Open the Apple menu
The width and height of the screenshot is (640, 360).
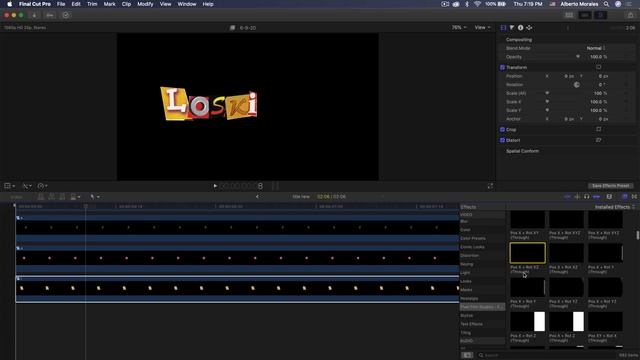pyautogui.click(x=9, y=4)
